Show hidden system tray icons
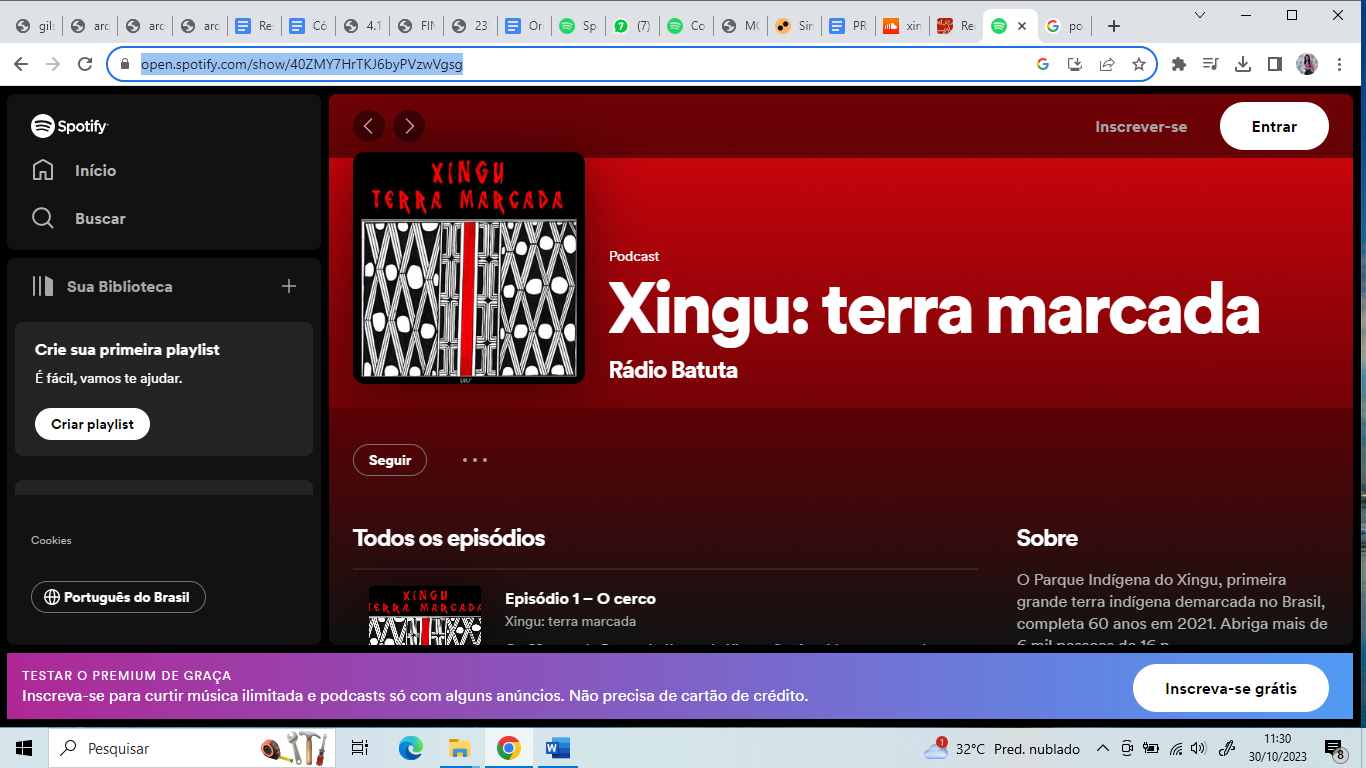 tap(1103, 748)
